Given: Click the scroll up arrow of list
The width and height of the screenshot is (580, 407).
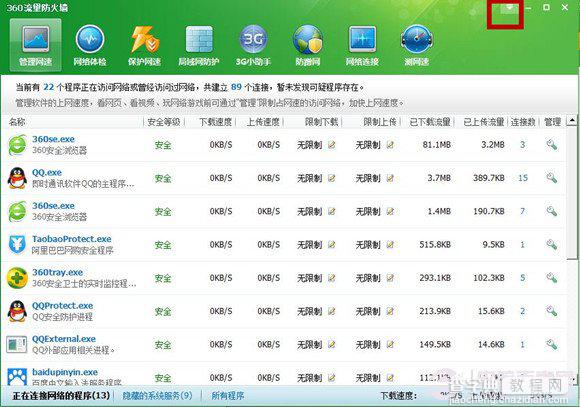Looking at the screenshot, I should click(572, 121).
